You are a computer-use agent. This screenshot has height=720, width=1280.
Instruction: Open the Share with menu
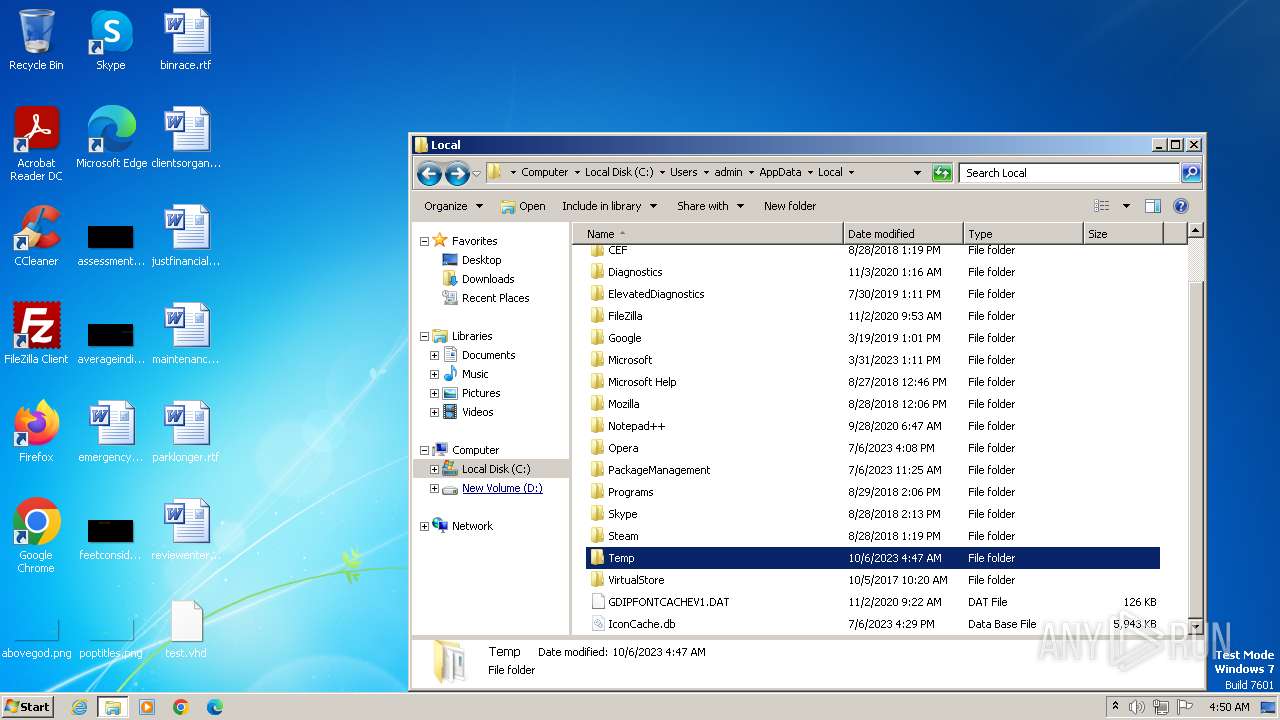pyautogui.click(x=710, y=206)
